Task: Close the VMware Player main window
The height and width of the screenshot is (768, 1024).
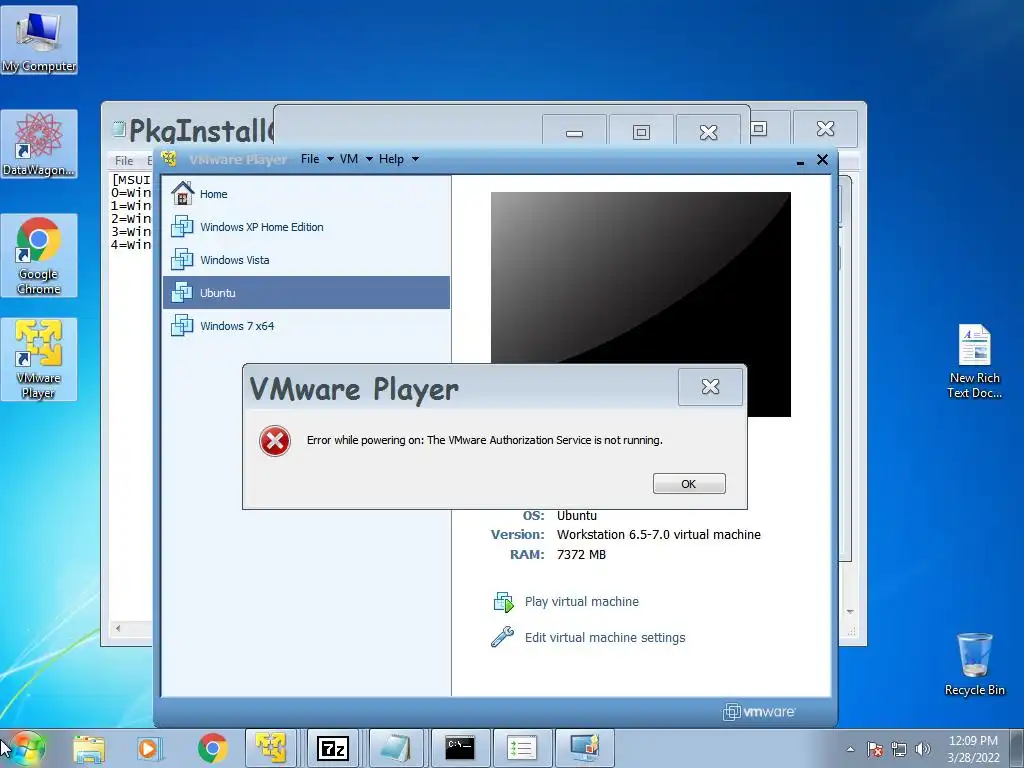Action: 822,159
